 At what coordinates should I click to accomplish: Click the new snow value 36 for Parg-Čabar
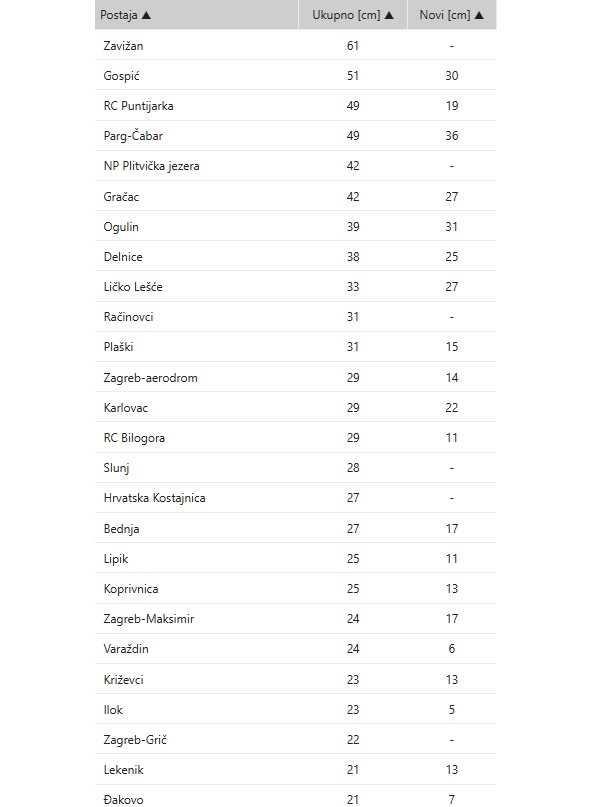click(452, 136)
